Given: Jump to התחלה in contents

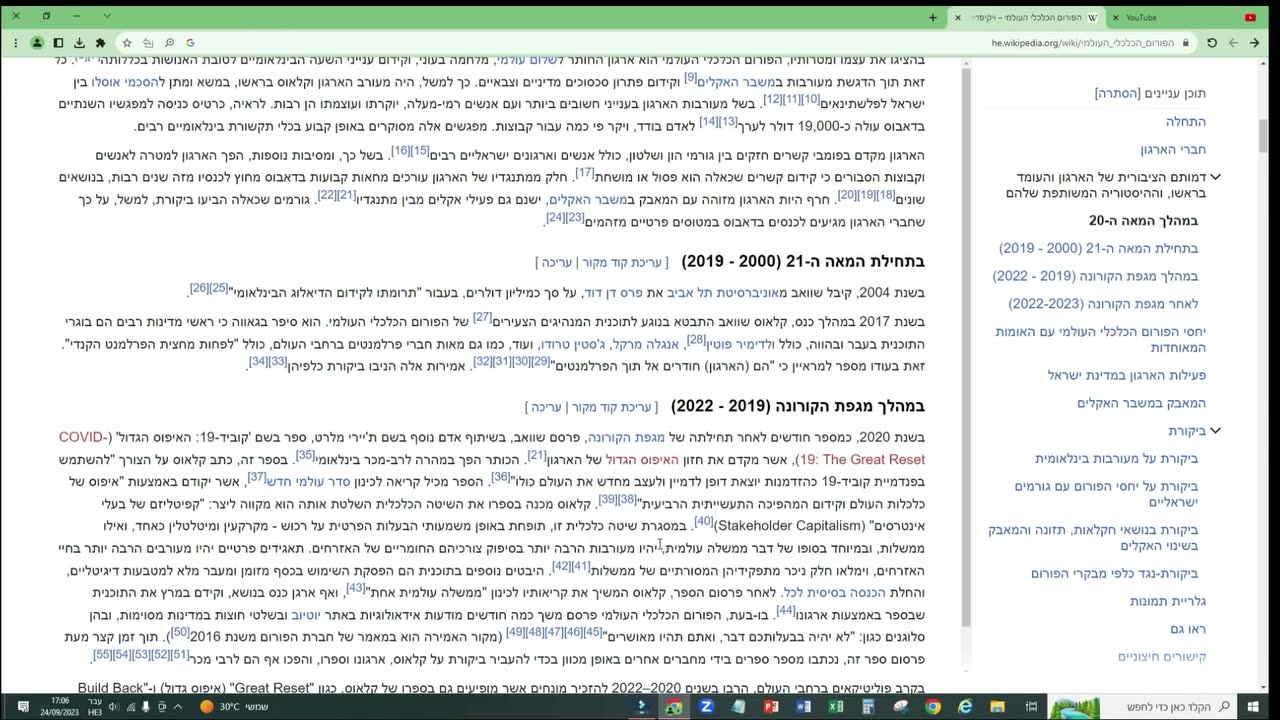Looking at the screenshot, I should [1185, 121].
